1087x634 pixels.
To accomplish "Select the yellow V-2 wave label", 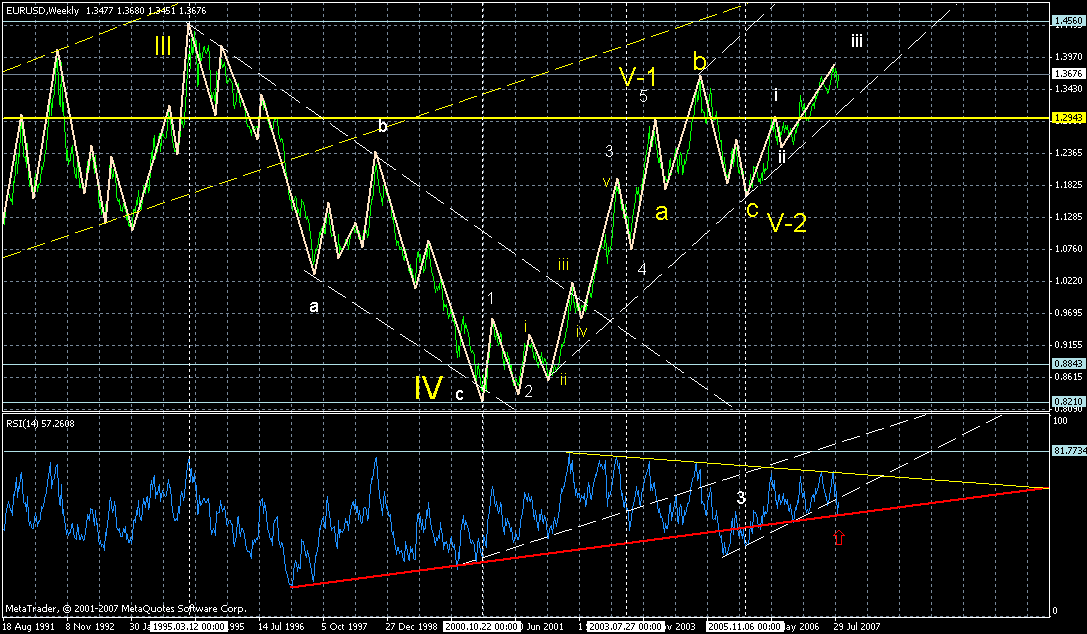I will [x=787, y=222].
